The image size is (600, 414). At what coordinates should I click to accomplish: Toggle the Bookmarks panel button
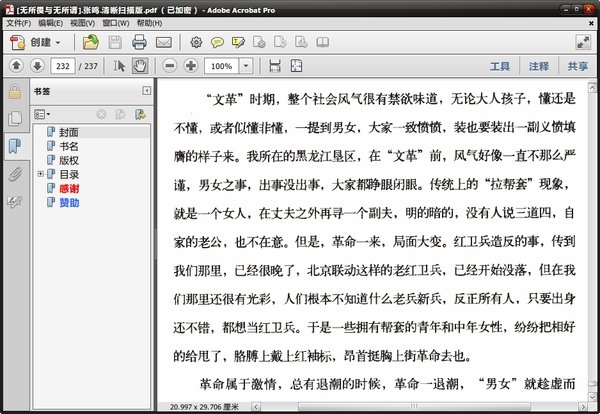[14, 147]
